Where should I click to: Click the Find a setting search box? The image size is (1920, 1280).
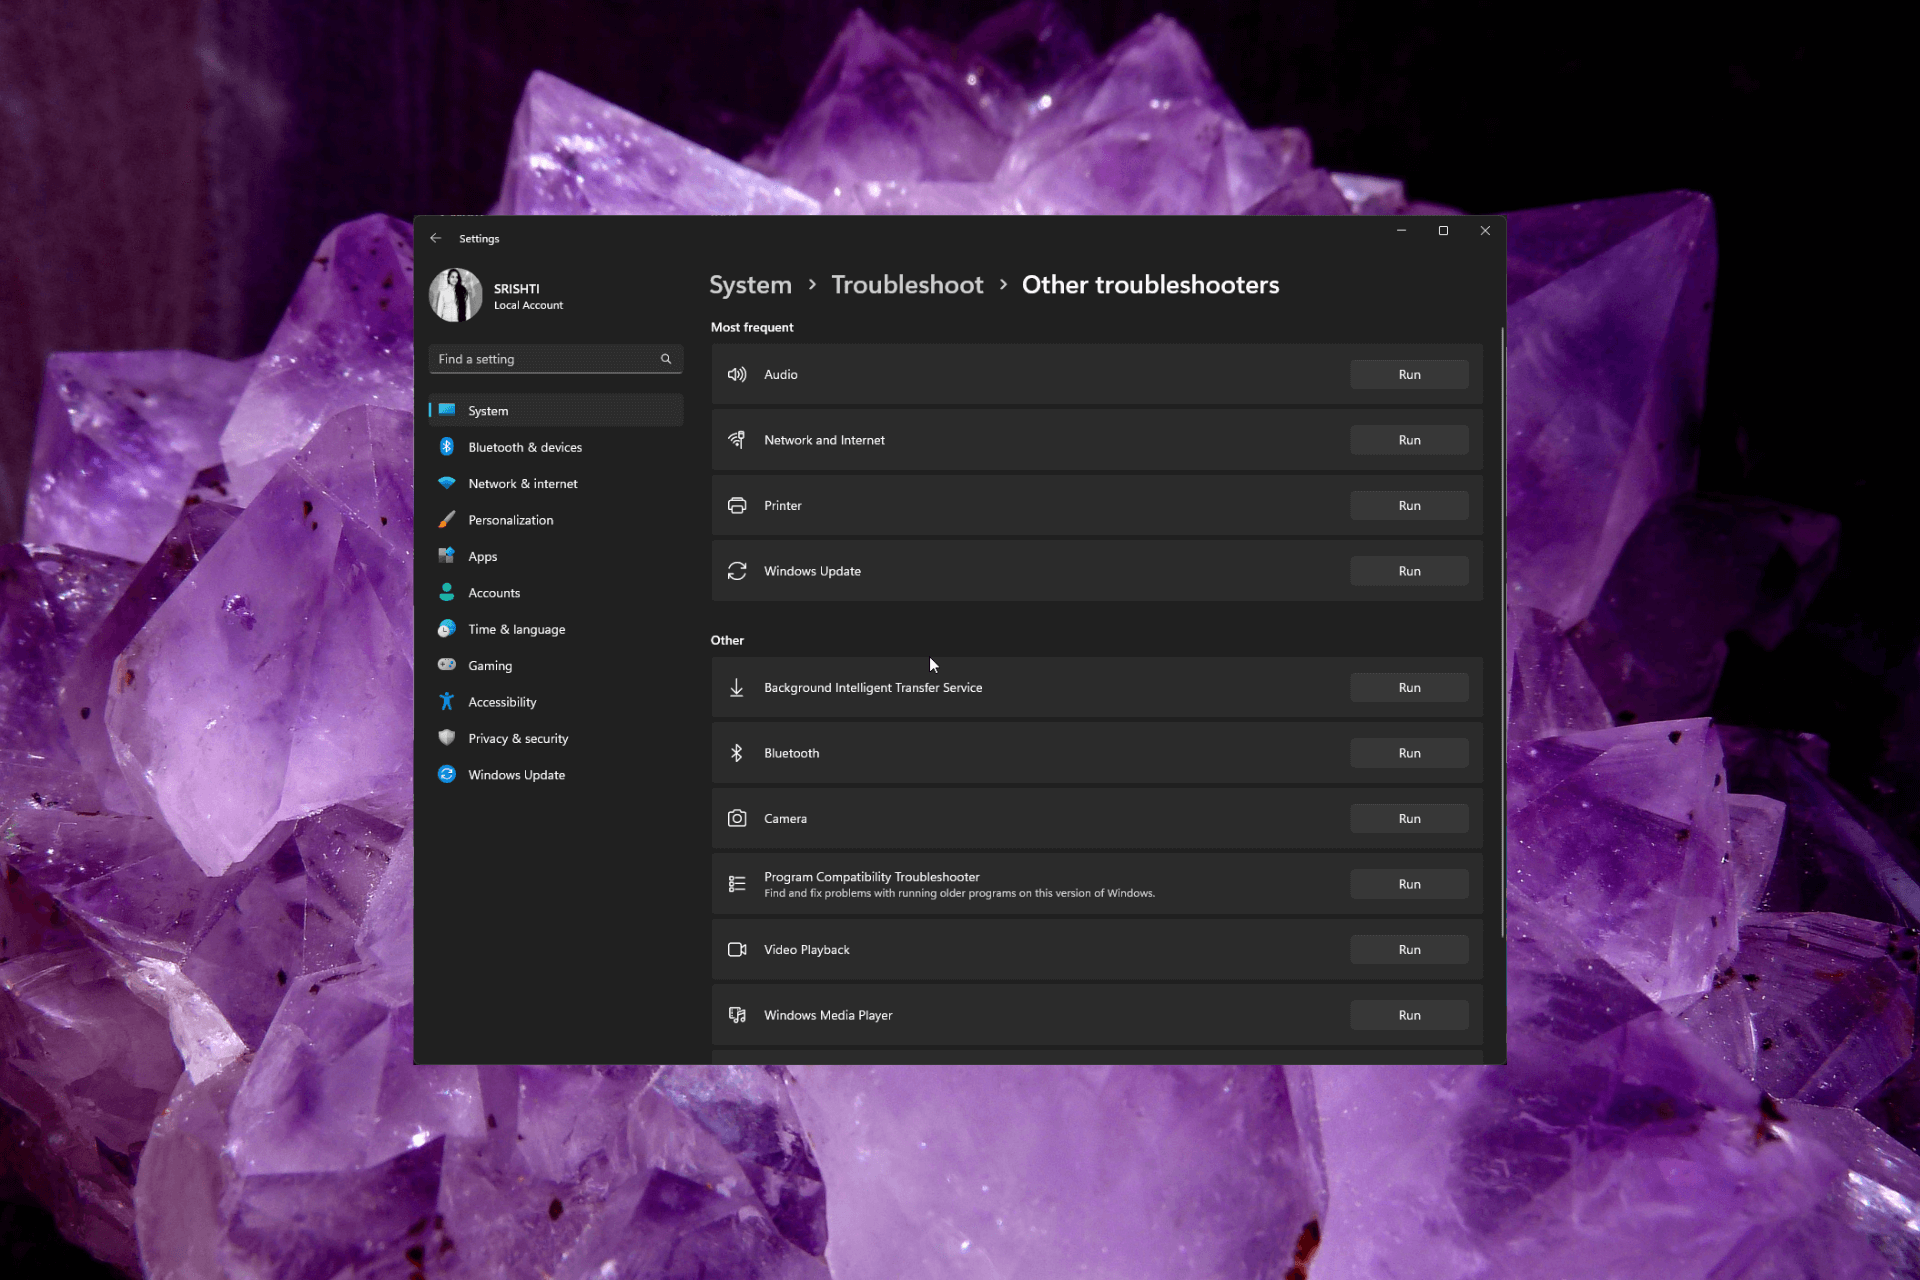[556, 359]
